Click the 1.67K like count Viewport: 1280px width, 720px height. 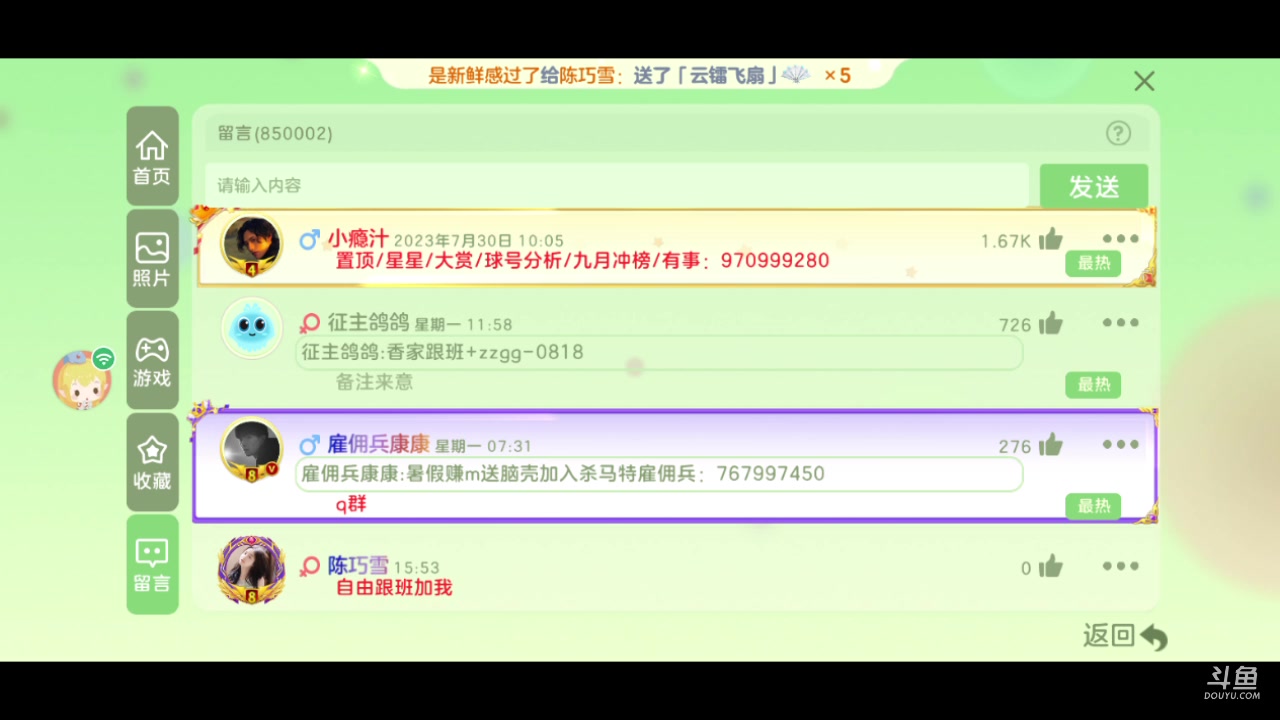[1005, 241]
